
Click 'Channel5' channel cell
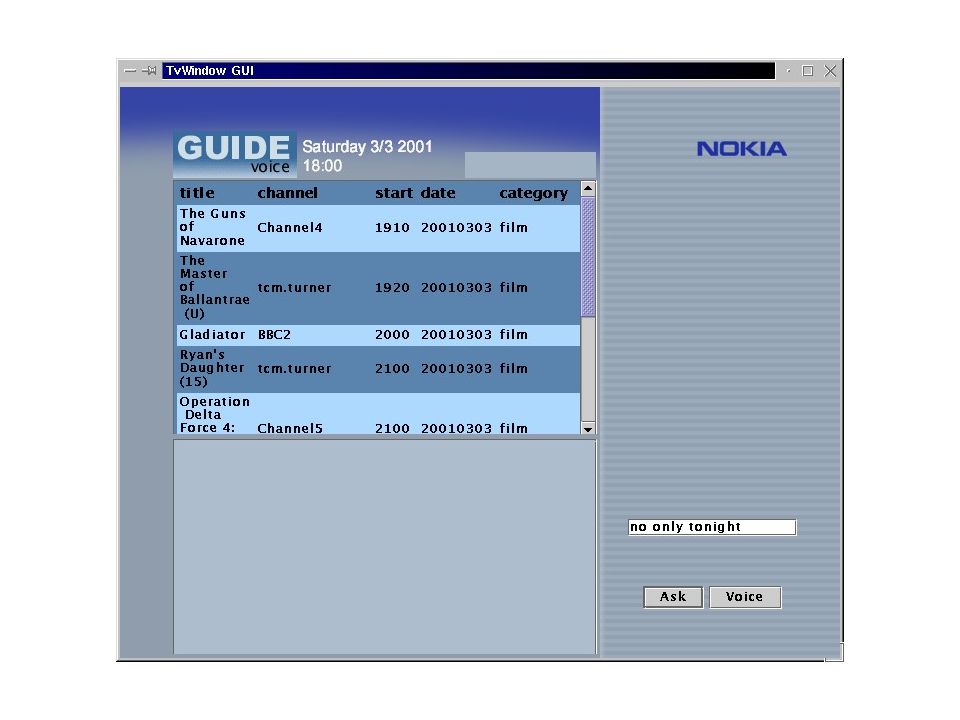[290, 429]
